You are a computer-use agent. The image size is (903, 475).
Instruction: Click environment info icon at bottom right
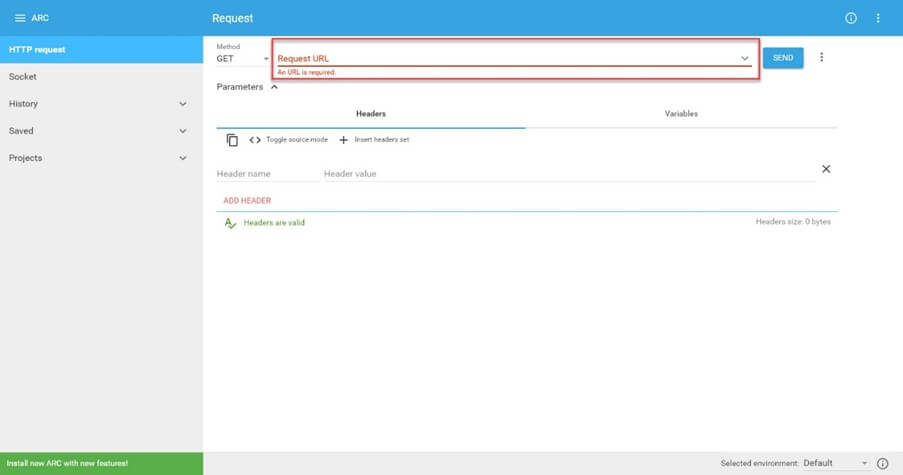882,464
